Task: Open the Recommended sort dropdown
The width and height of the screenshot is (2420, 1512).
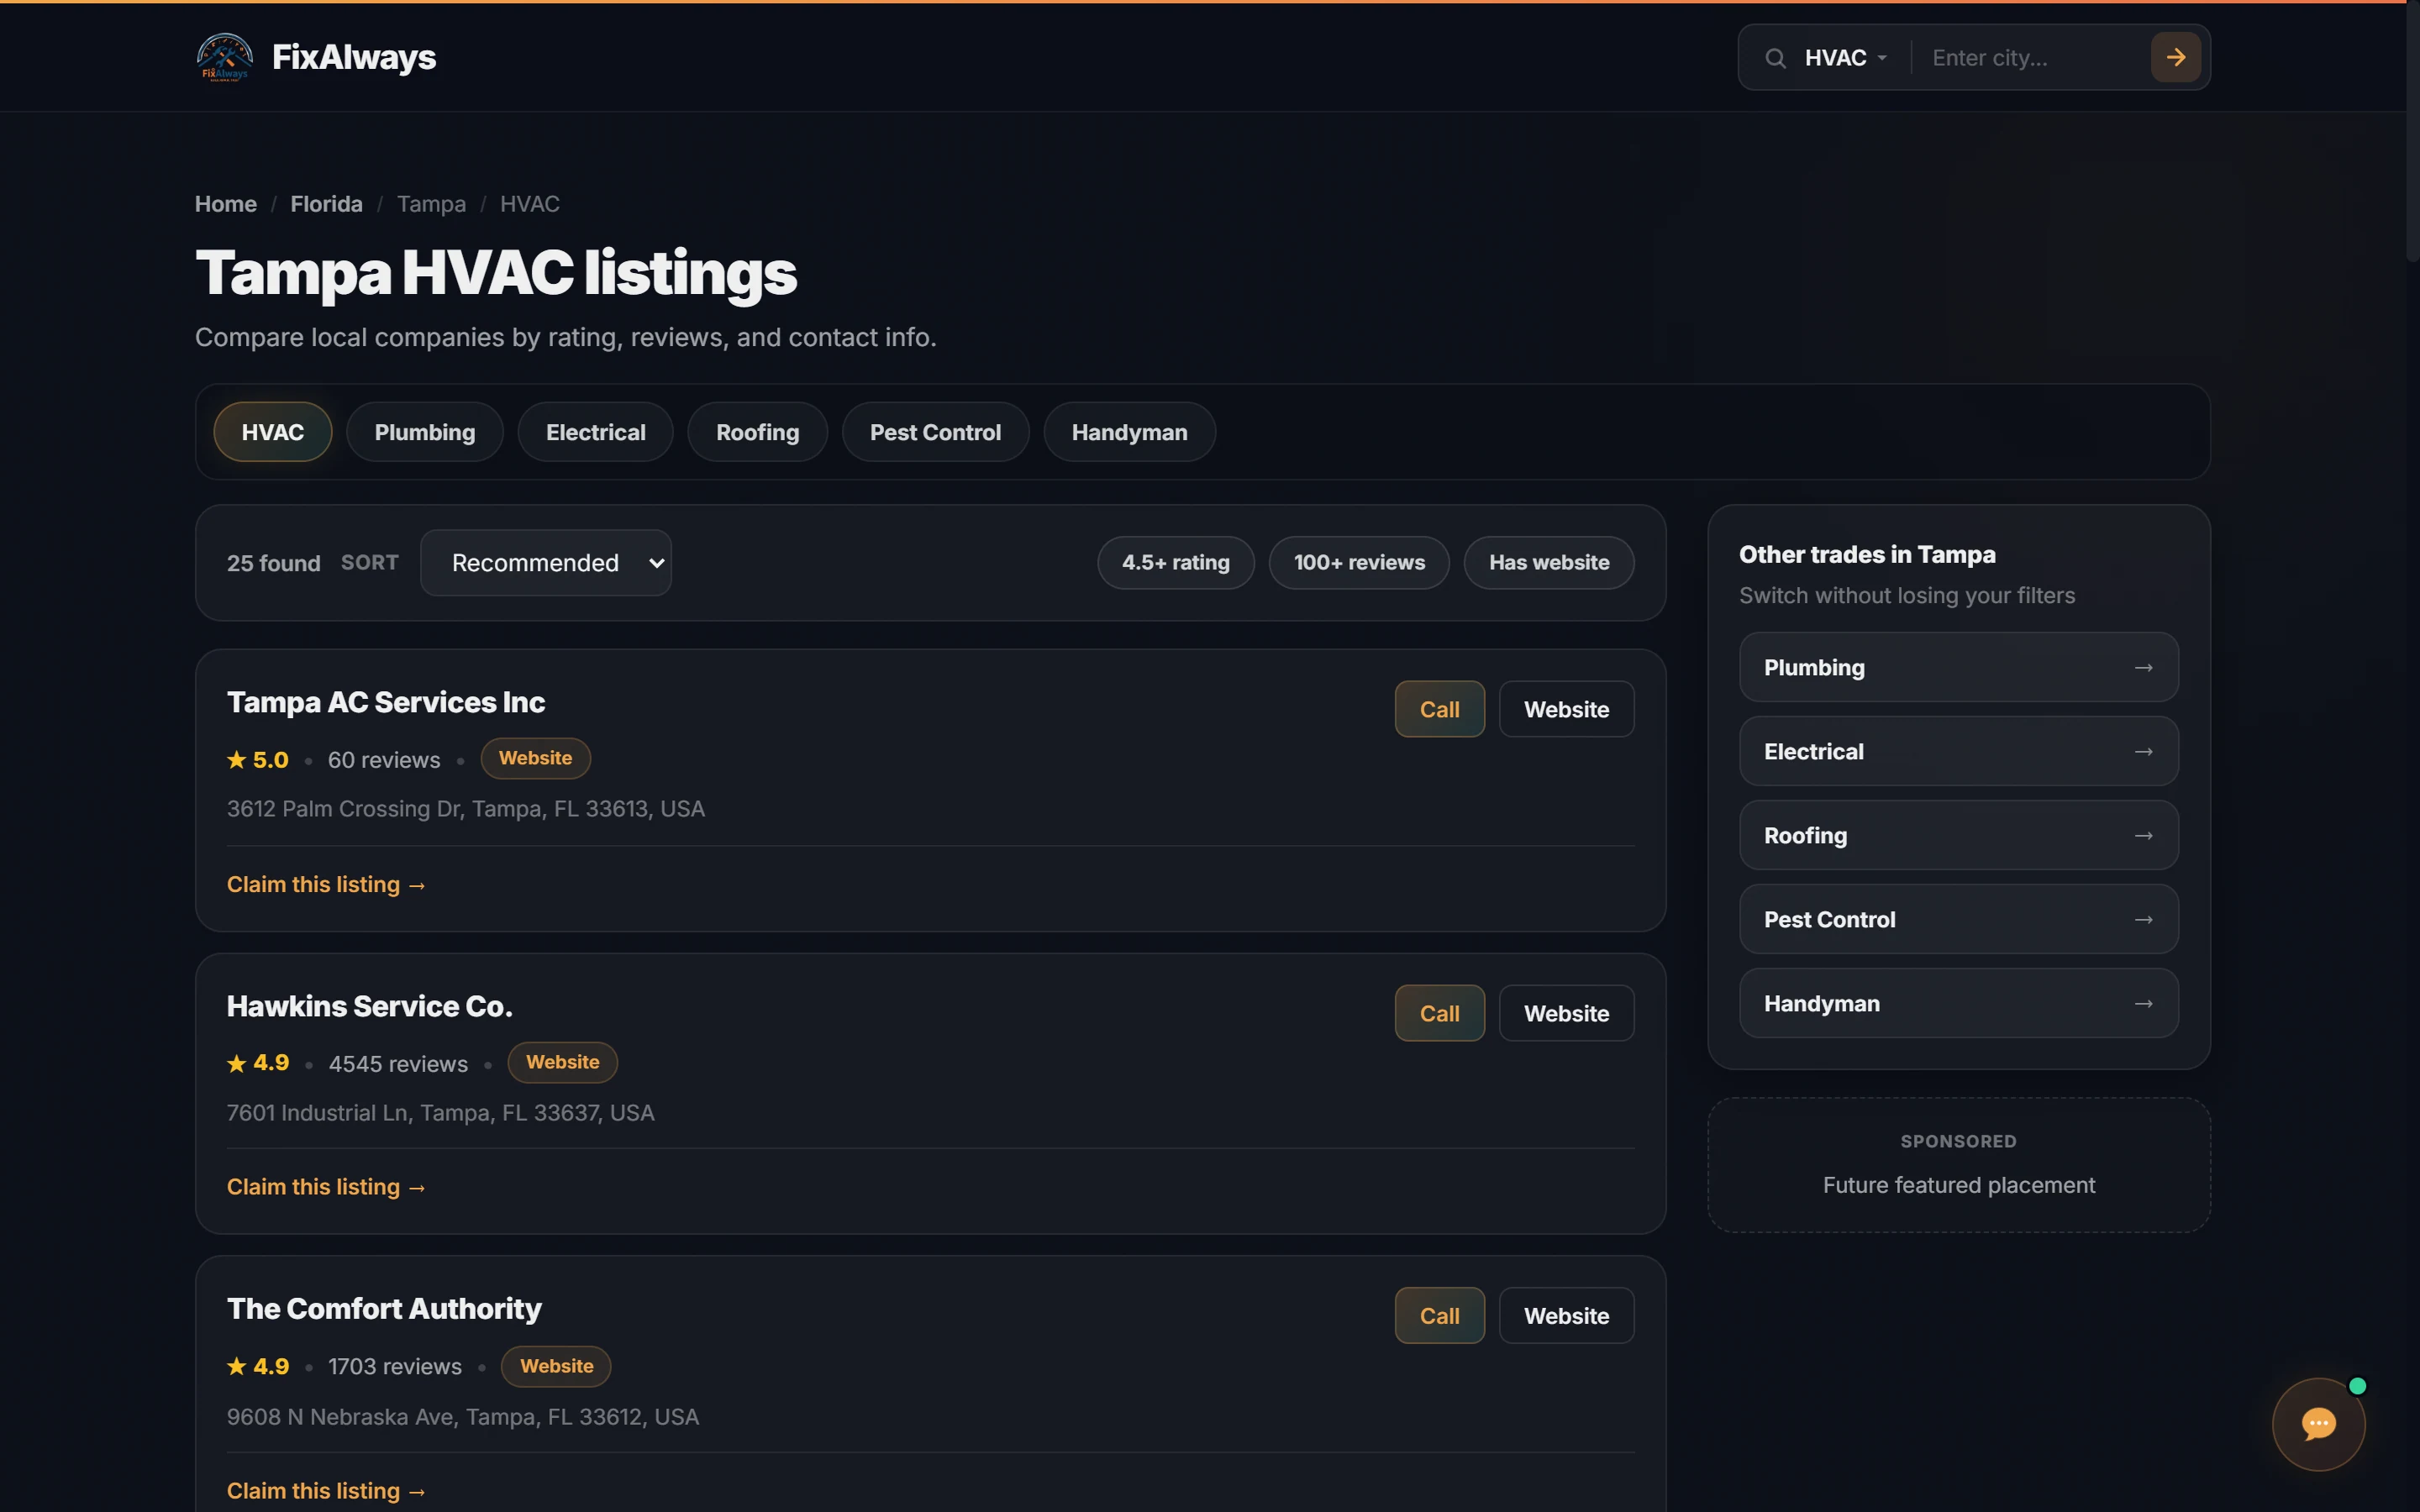Action: (x=546, y=562)
